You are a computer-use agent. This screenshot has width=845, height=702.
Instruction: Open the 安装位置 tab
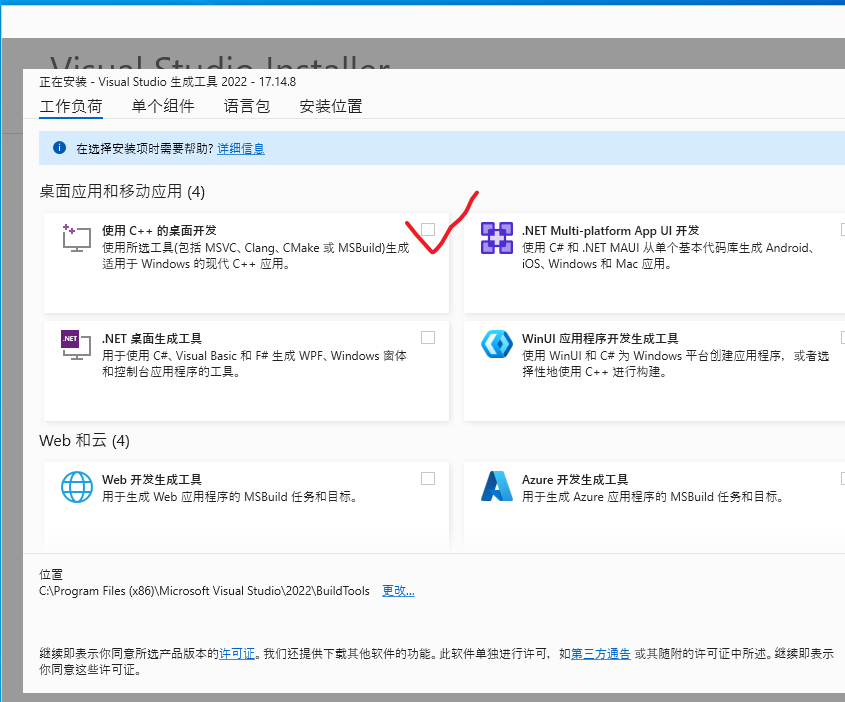pos(330,106)
